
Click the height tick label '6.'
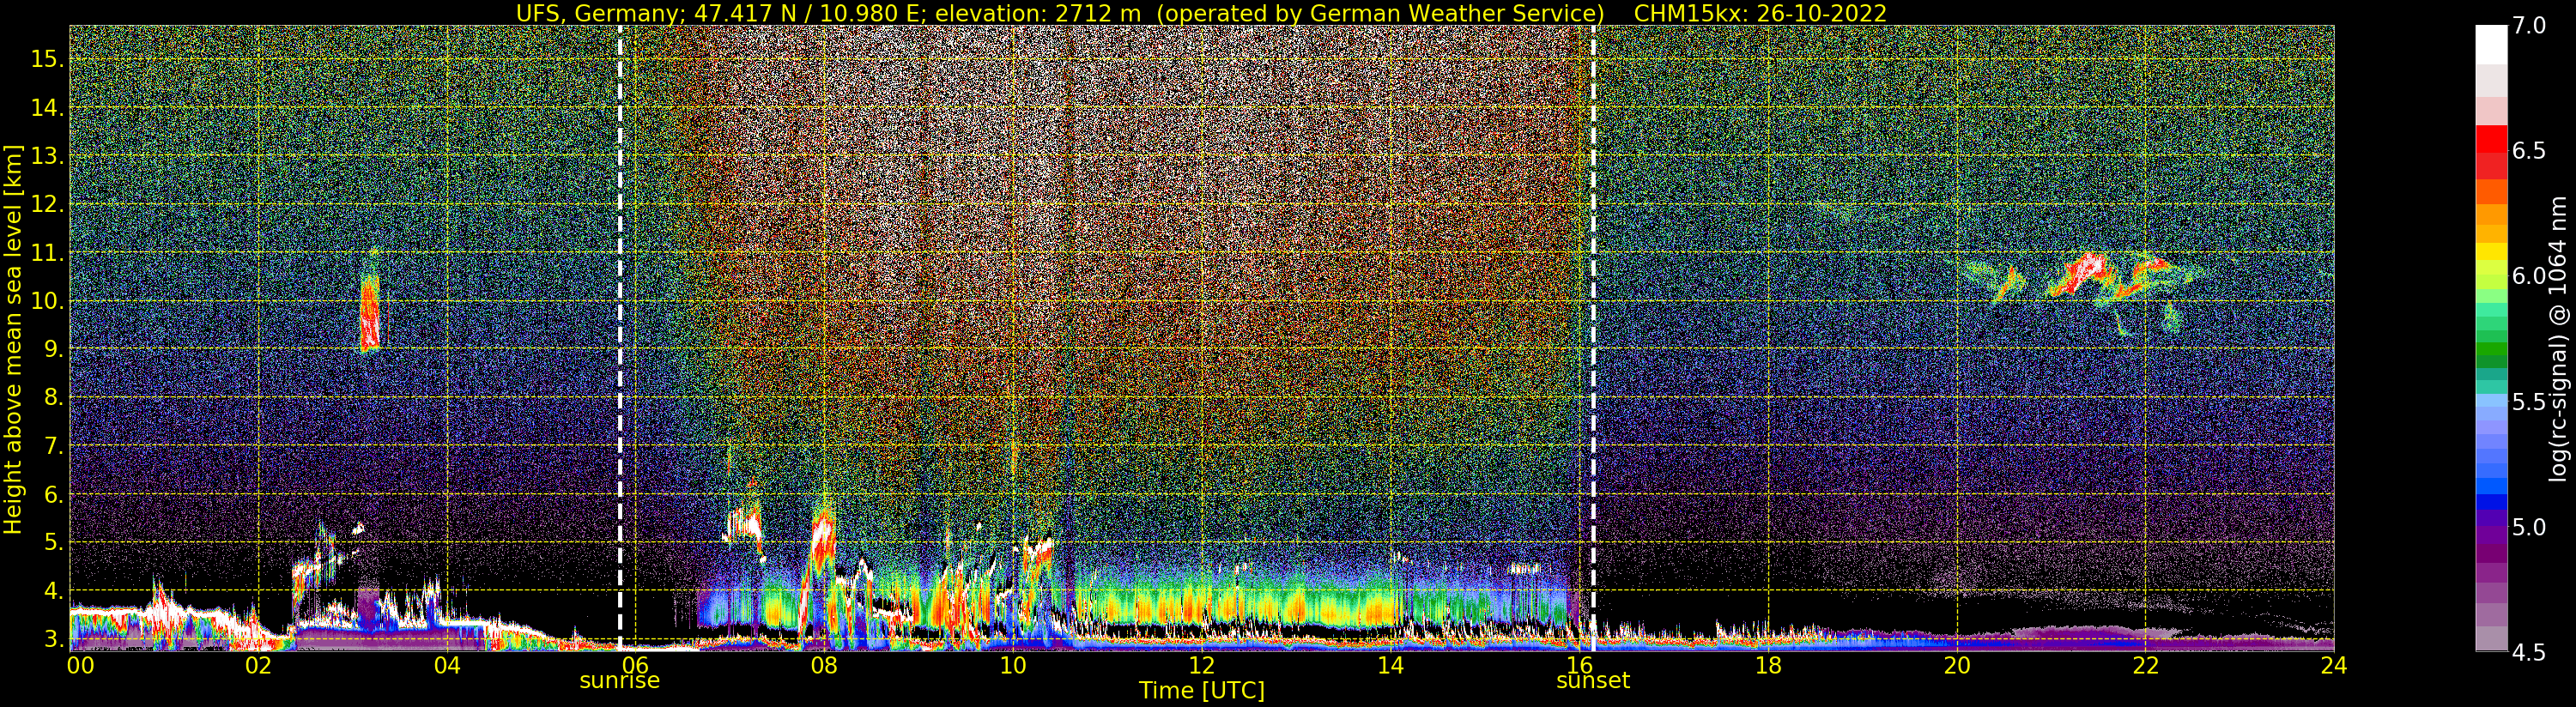[53, 494]
